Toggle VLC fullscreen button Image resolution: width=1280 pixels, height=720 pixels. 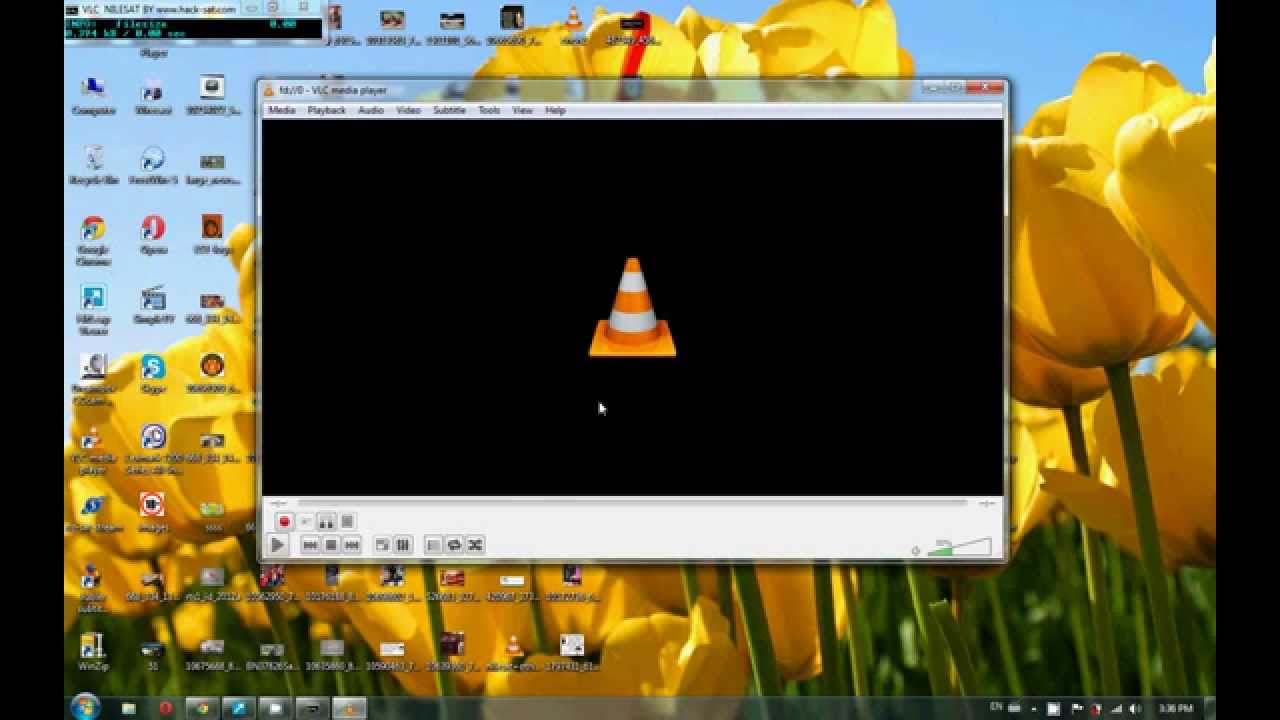tap(382, 545)
